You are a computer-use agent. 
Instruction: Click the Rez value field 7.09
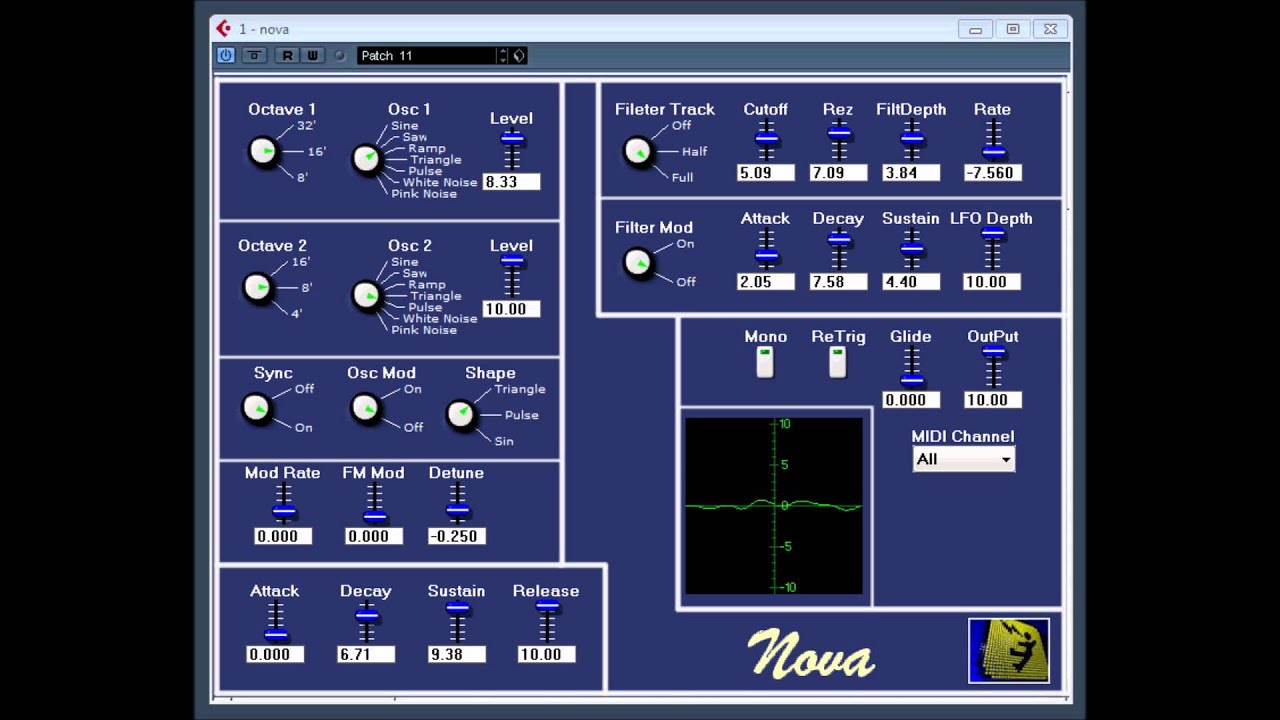point(839,173)
